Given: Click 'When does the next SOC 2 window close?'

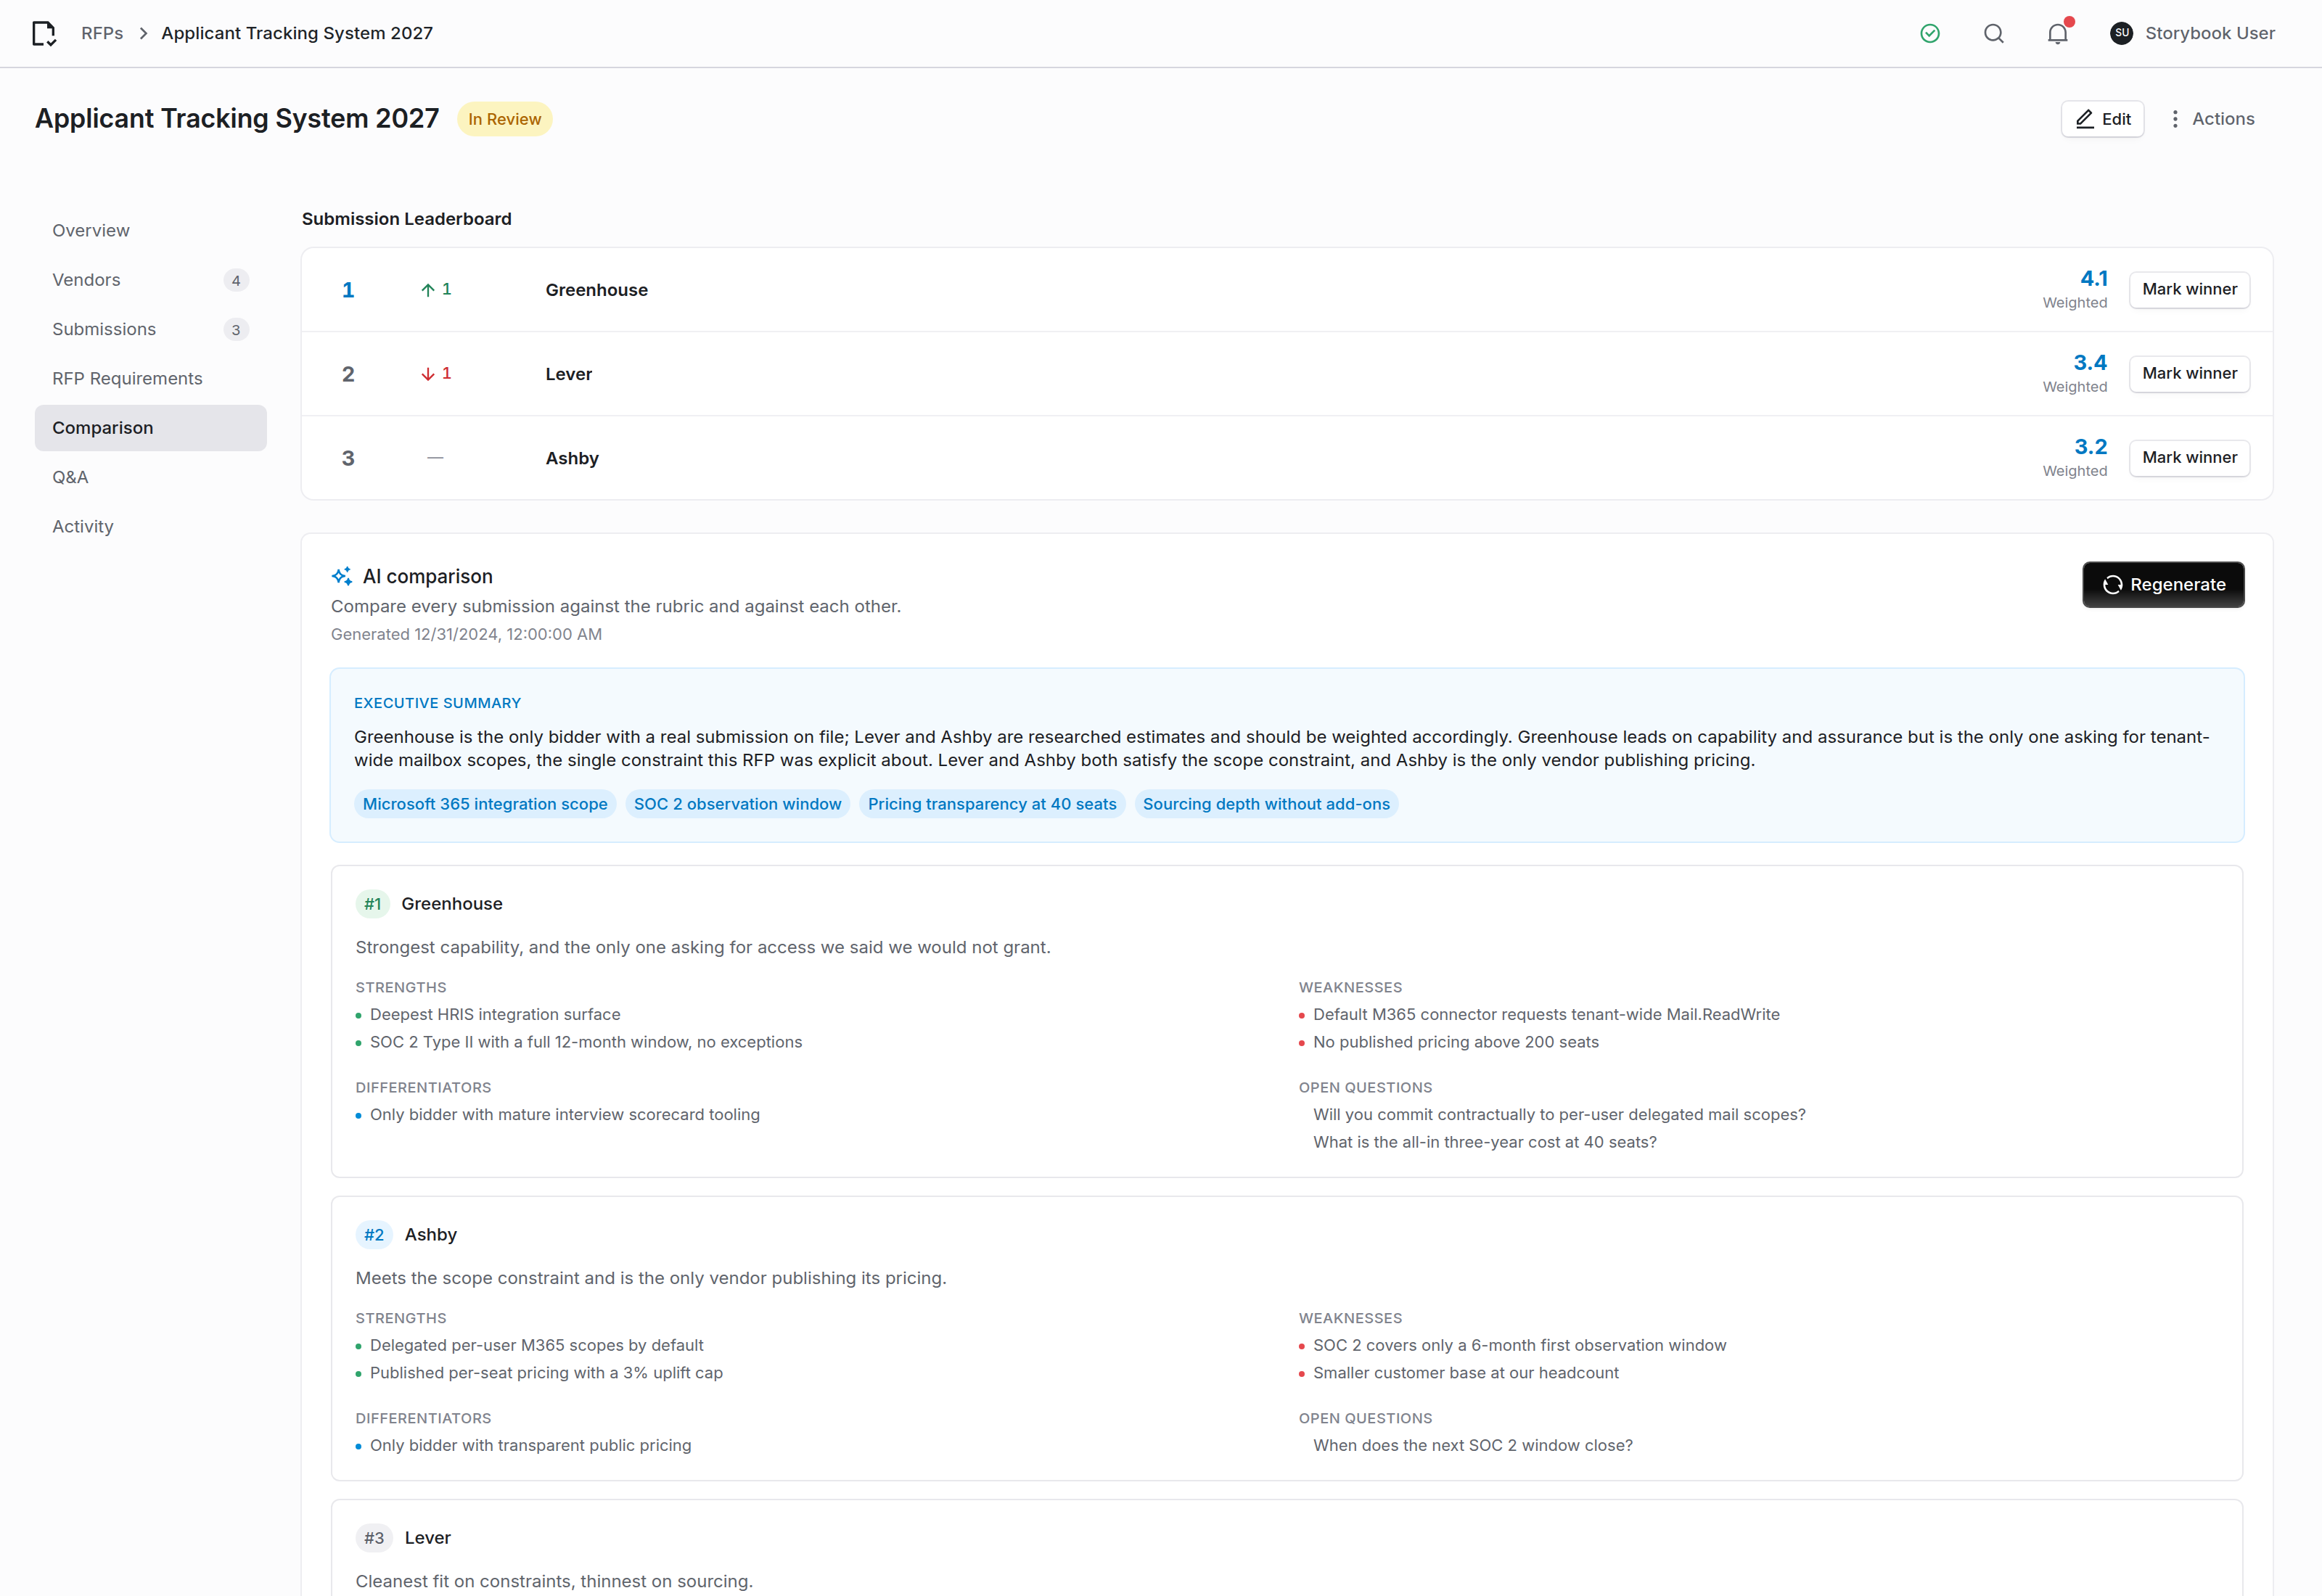Looking at the screenshot, I should [1472, 1445].
